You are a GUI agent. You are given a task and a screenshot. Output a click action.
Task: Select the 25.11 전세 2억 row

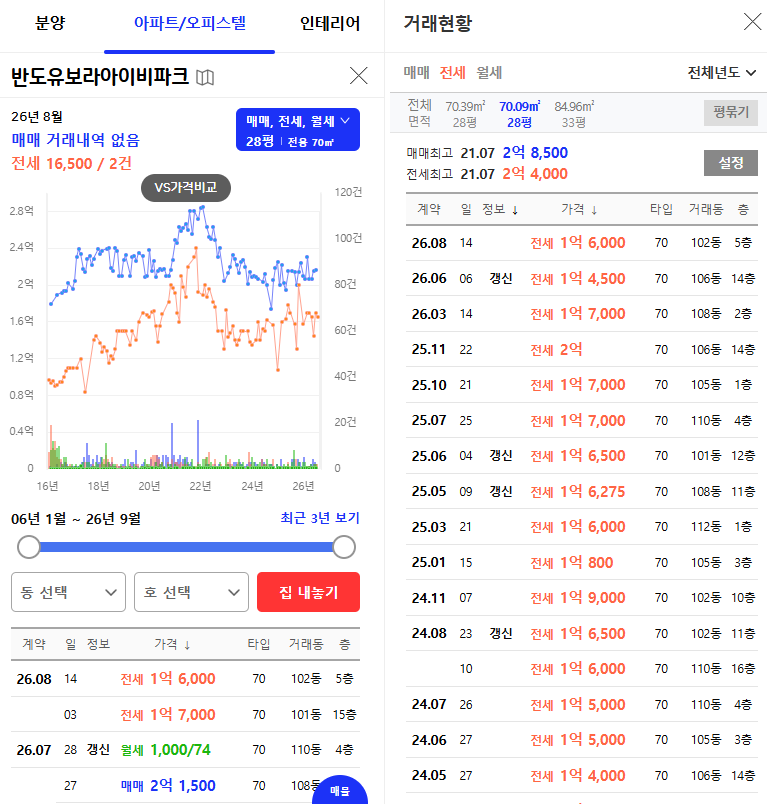pyautogui.click(x=582, y=349)
